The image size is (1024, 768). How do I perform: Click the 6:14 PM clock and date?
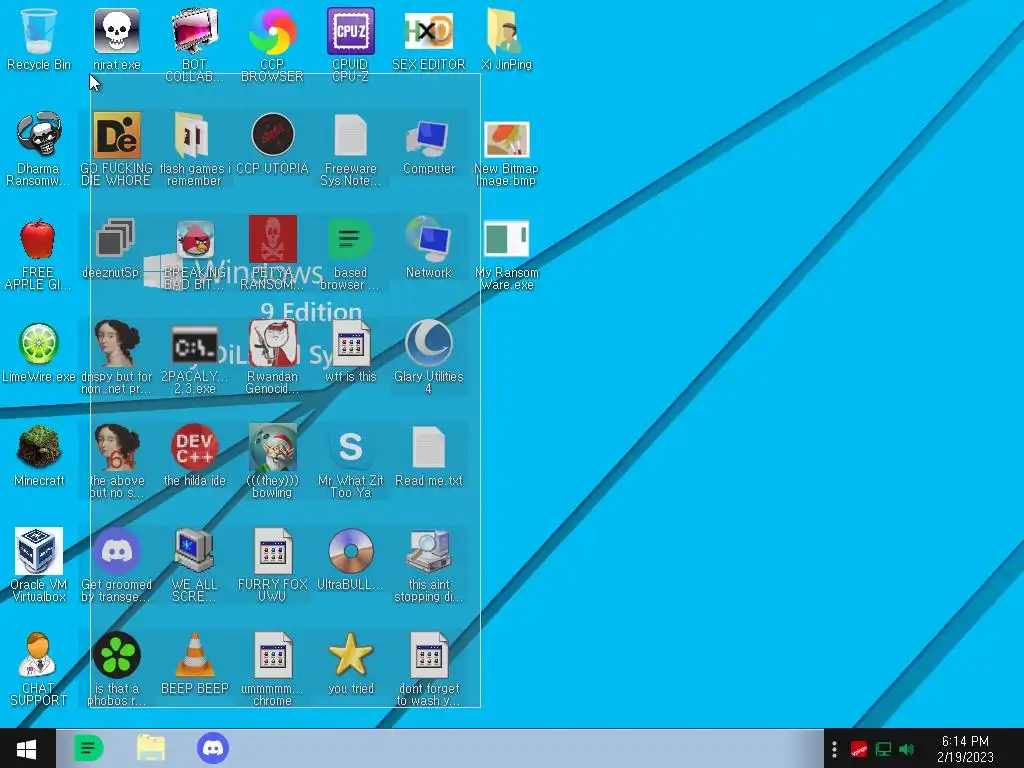[x=965, y=749]
